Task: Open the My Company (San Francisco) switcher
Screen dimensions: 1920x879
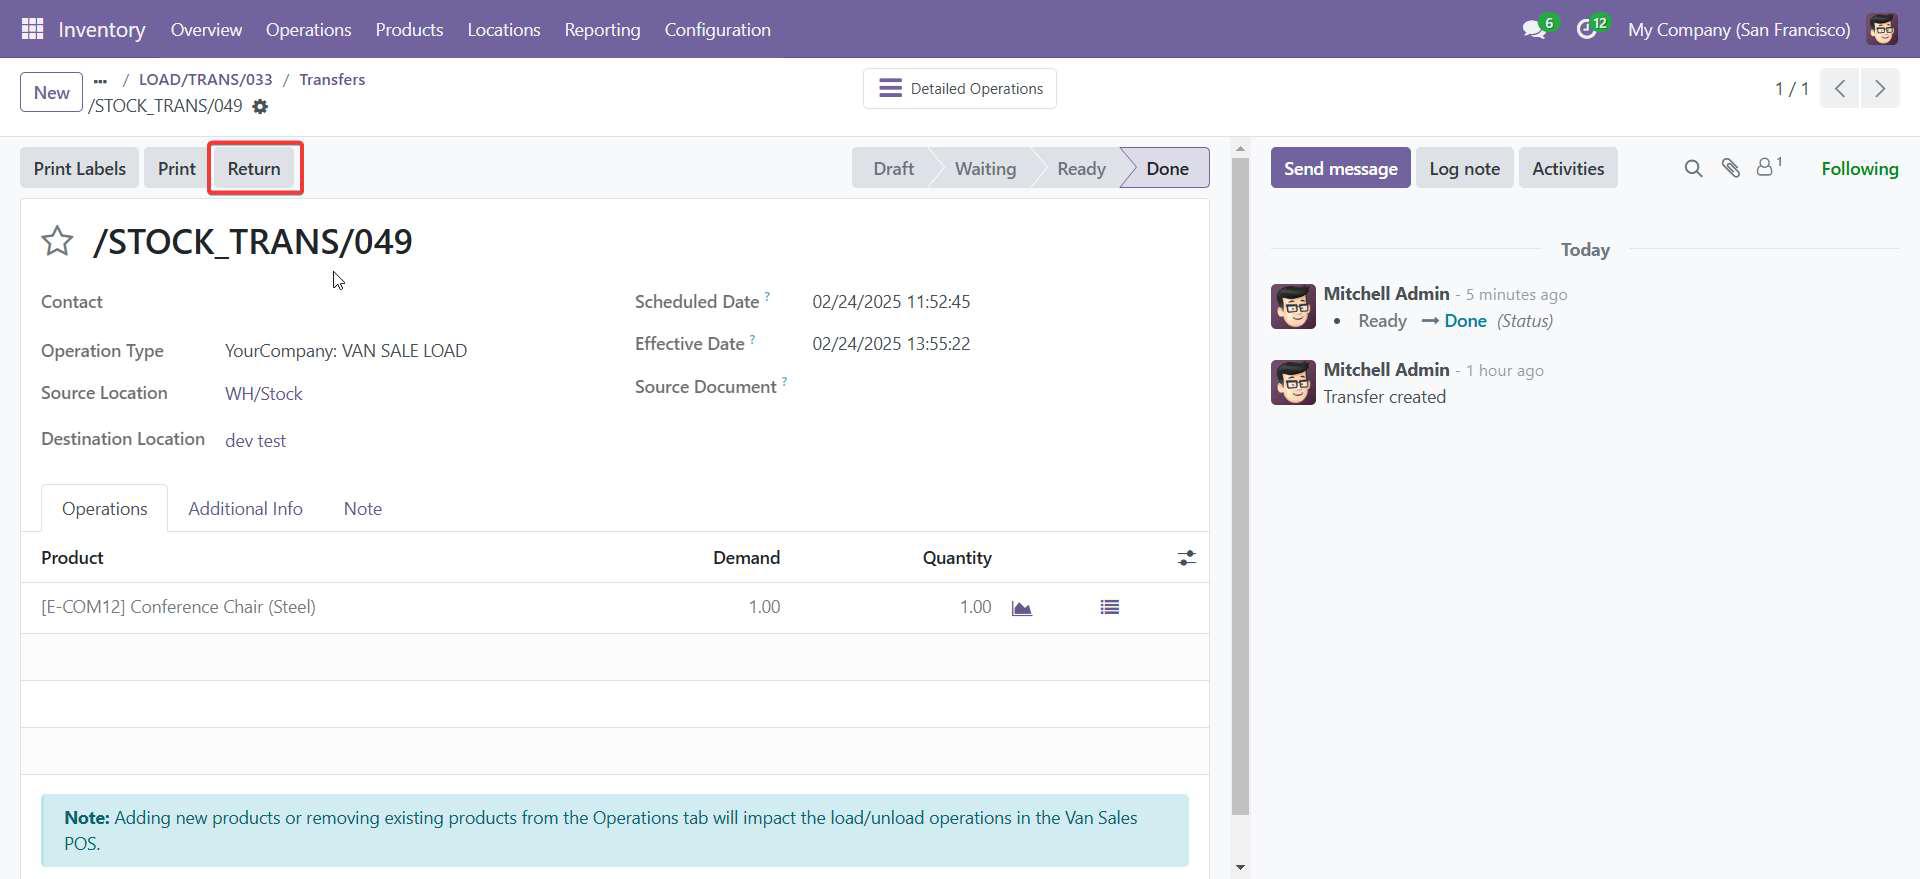Action: point(1738,30)
